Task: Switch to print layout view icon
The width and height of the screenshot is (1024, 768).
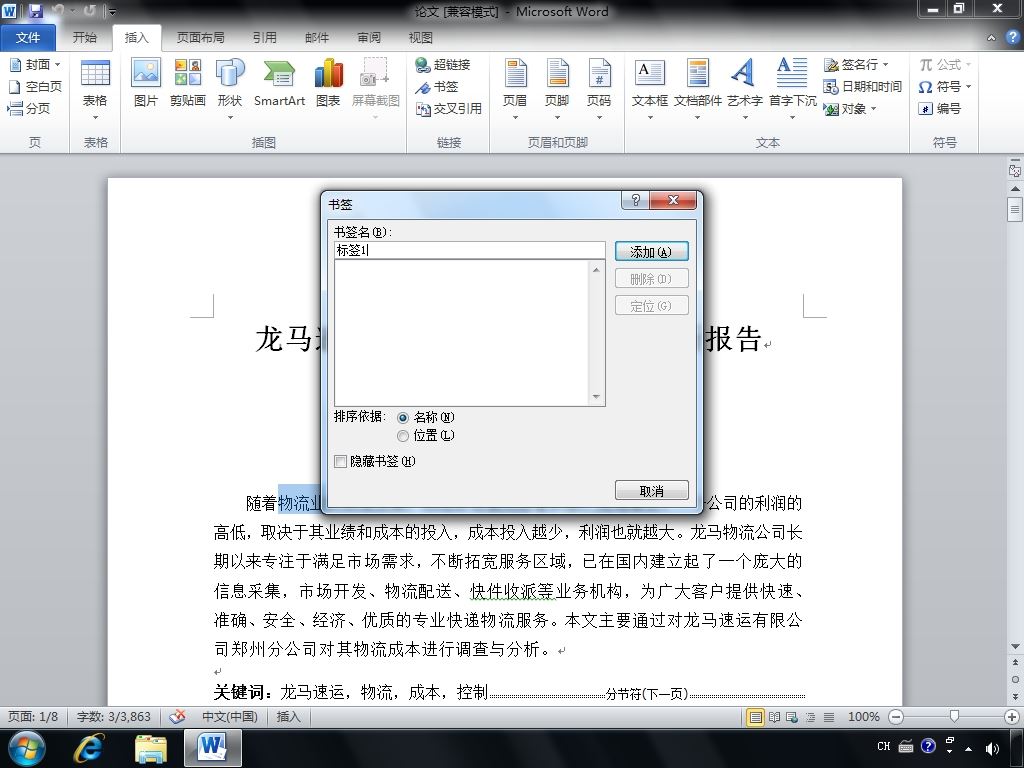Action: point(756,717)
